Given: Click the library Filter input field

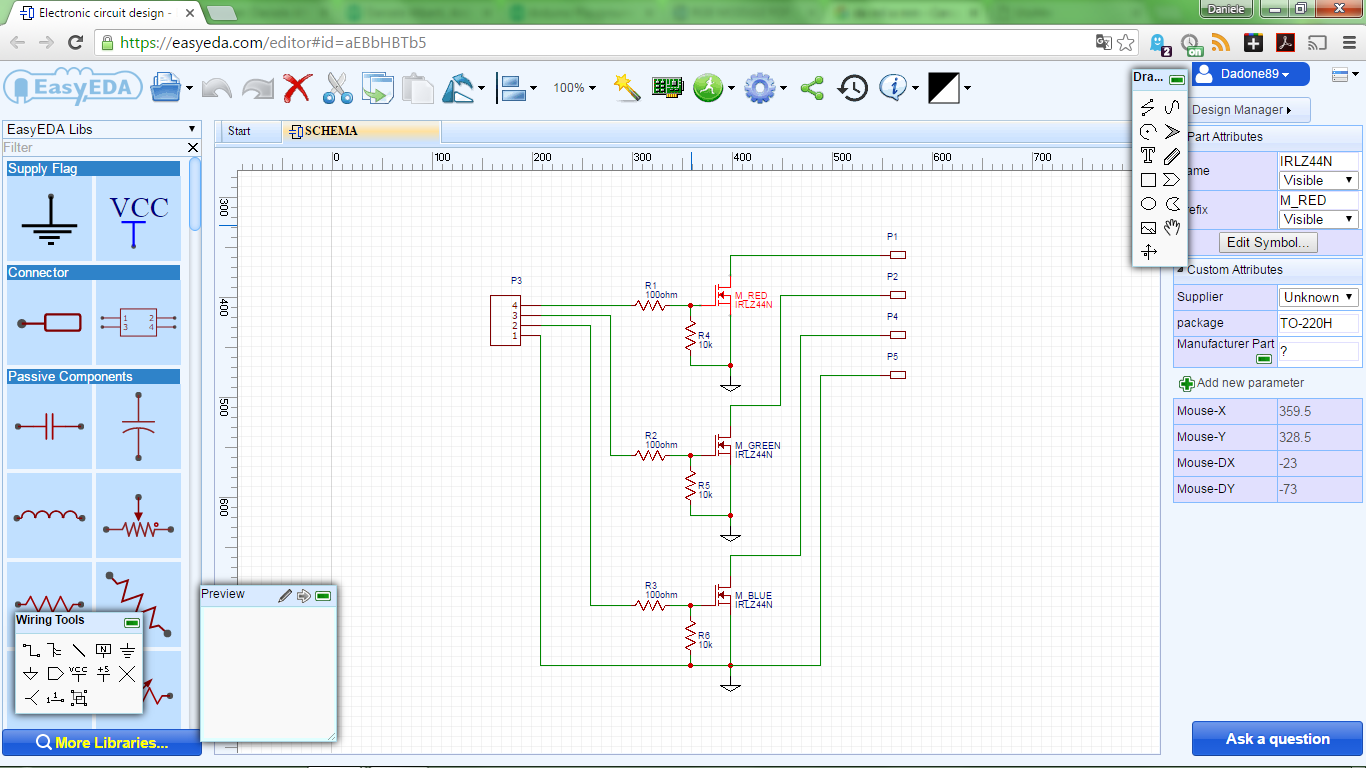Looking at the screenshot, I should point(94,147).
